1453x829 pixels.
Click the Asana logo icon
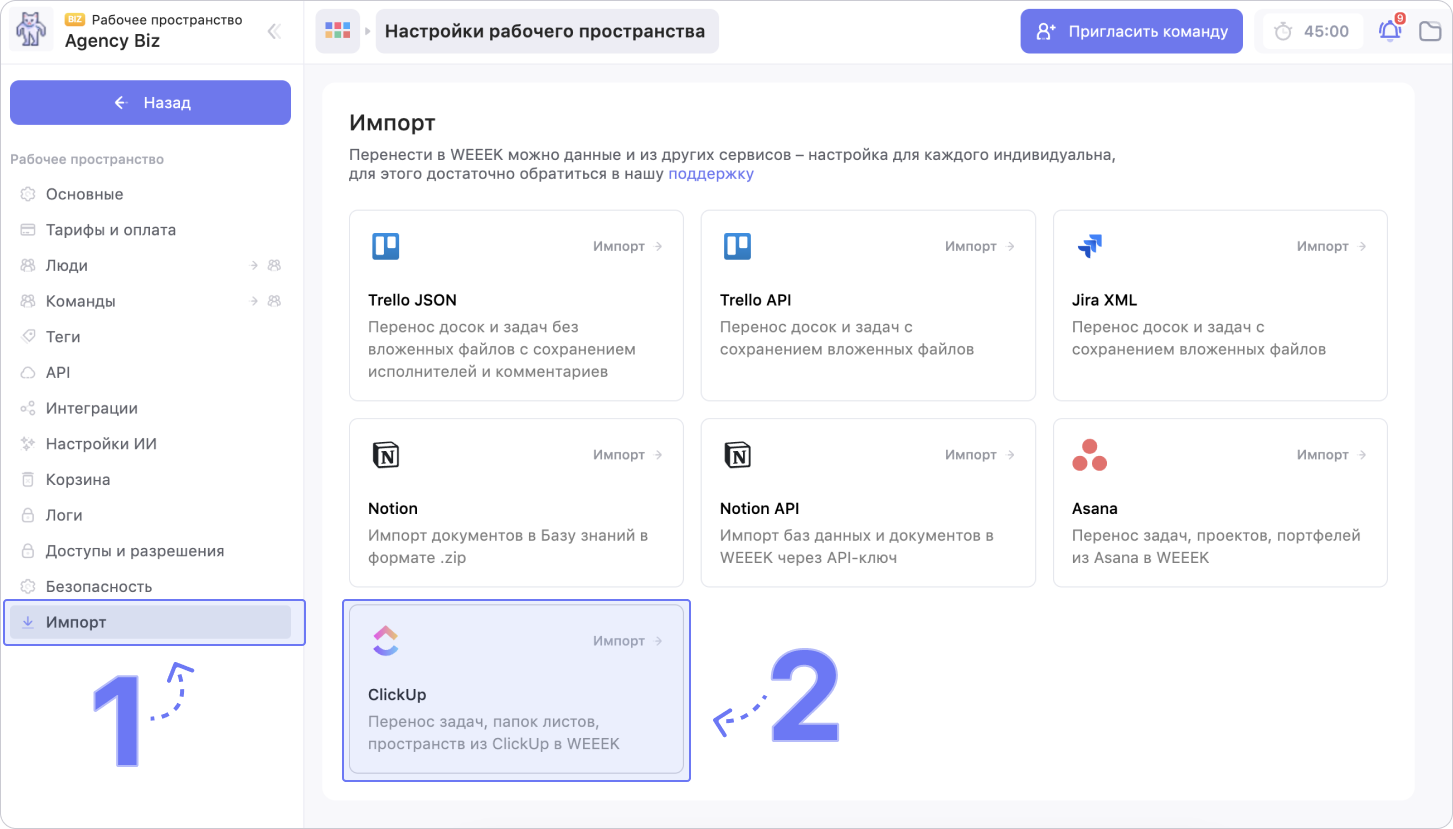tap(1089, 455)
